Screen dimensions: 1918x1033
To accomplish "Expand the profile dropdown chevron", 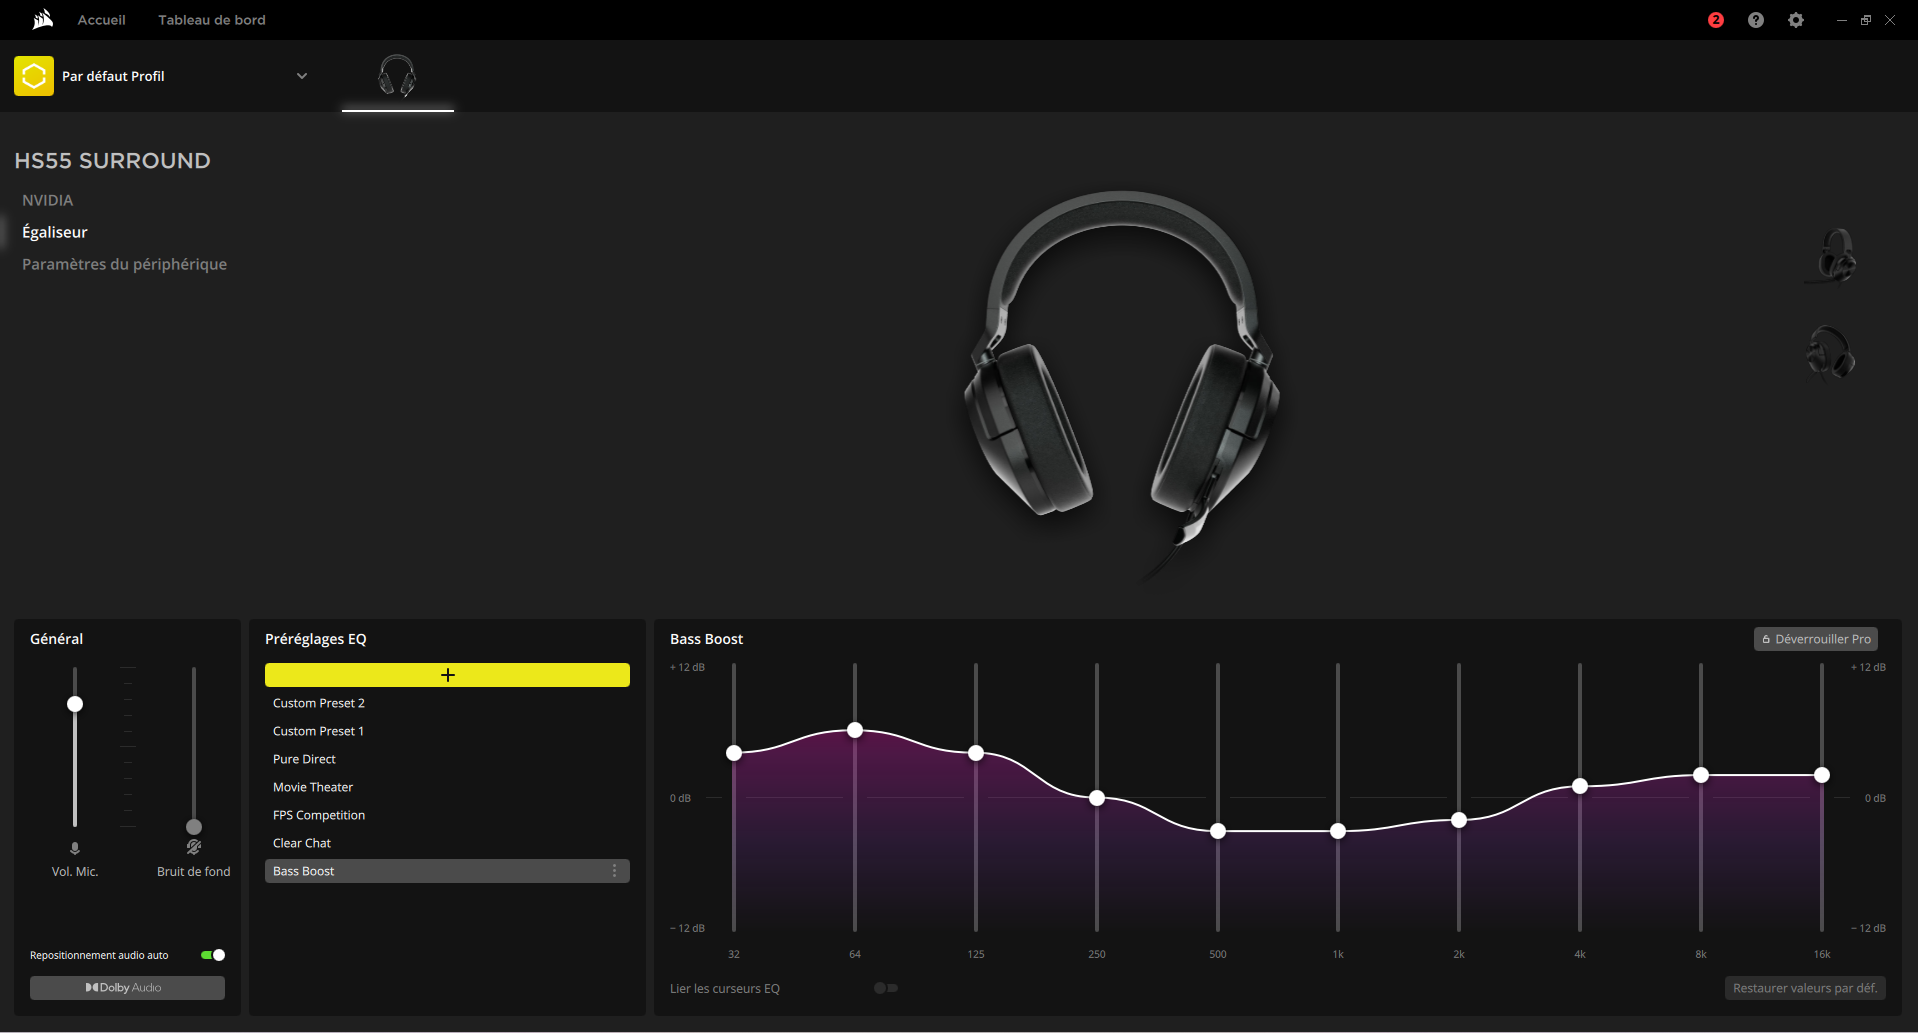I will click(x=302, y=76).
